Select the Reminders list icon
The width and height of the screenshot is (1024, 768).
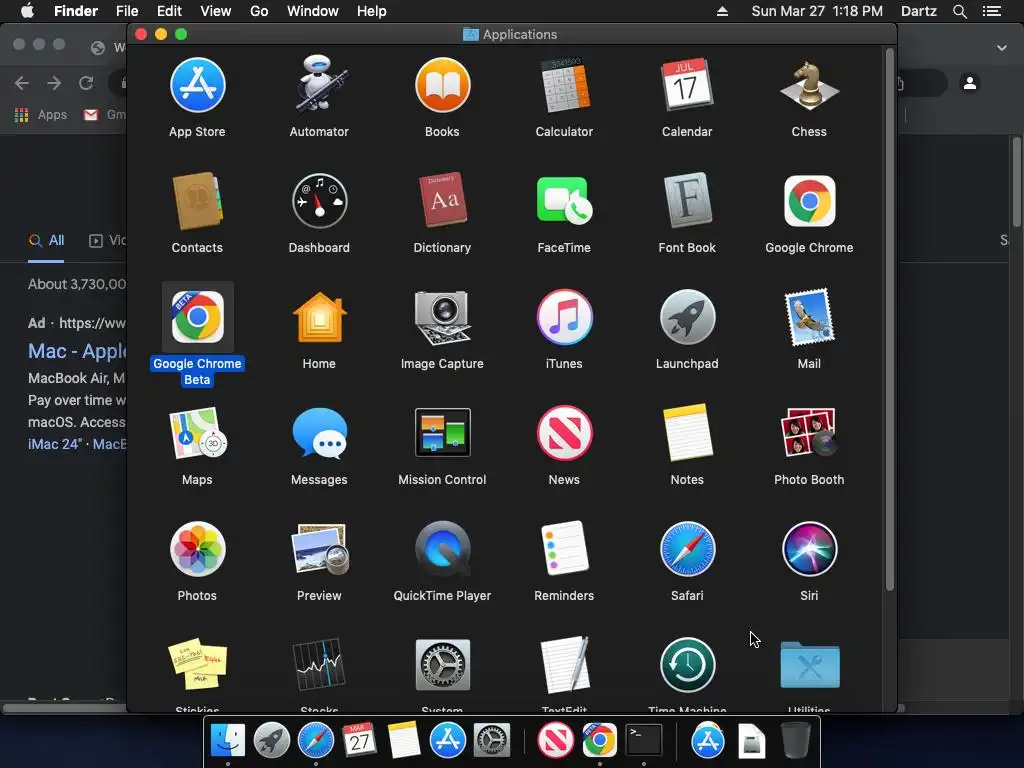coord(565,548)
